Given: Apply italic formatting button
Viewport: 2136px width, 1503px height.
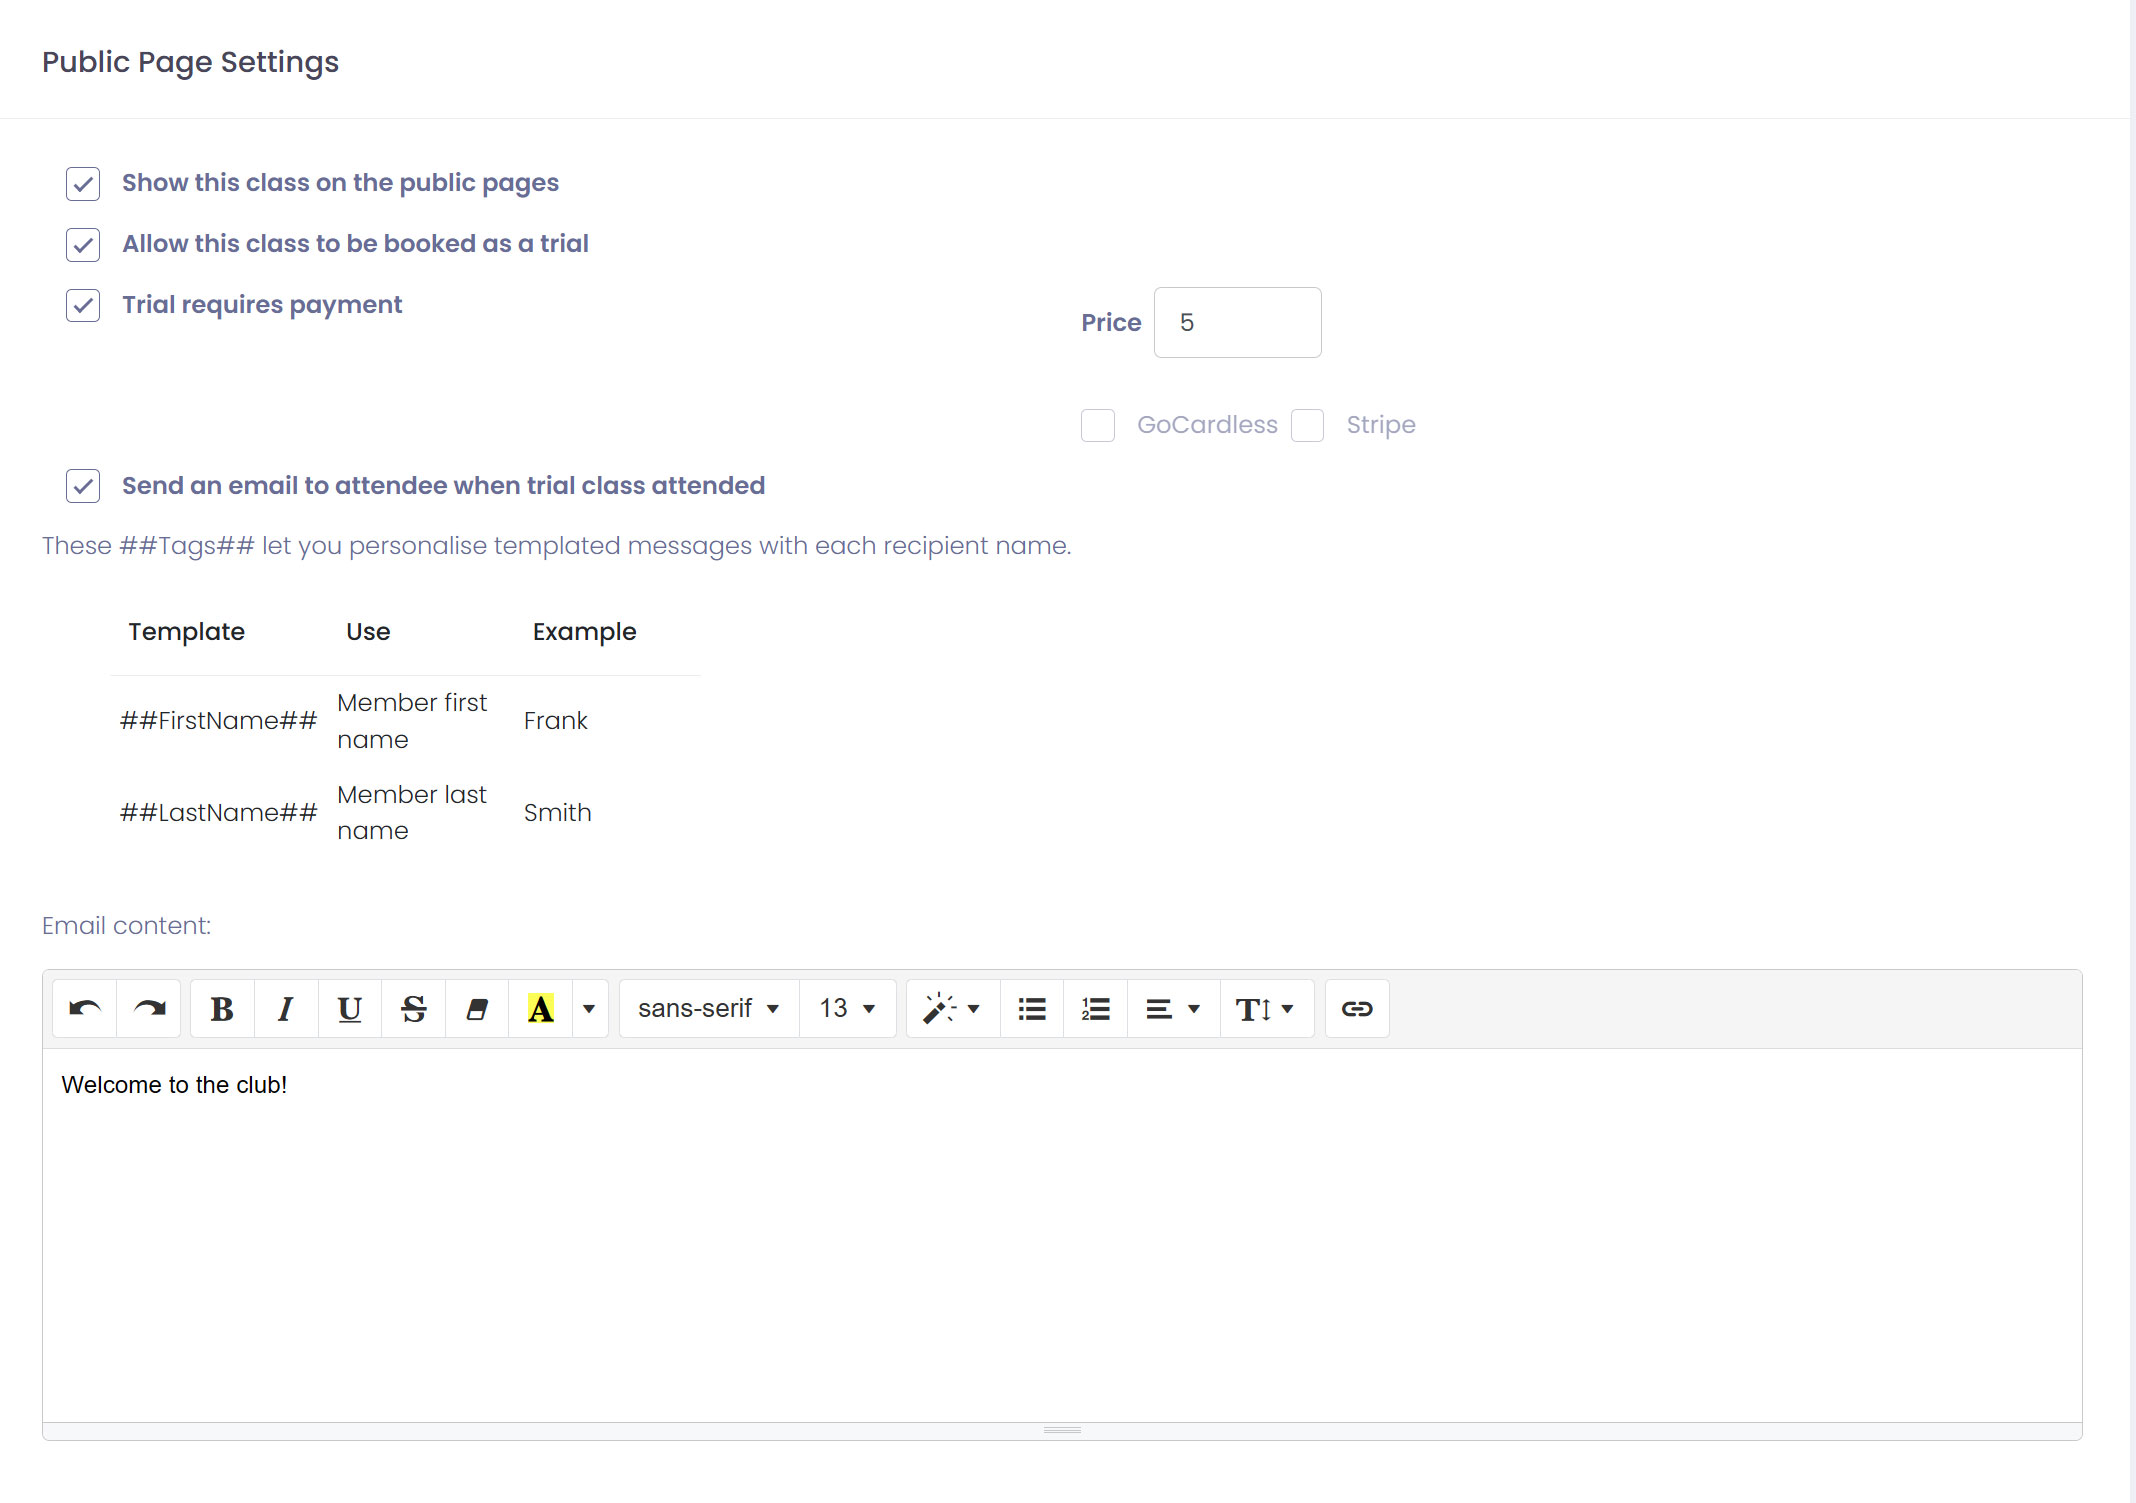Looking at the screenshot, I should (x=286, y=1009).
